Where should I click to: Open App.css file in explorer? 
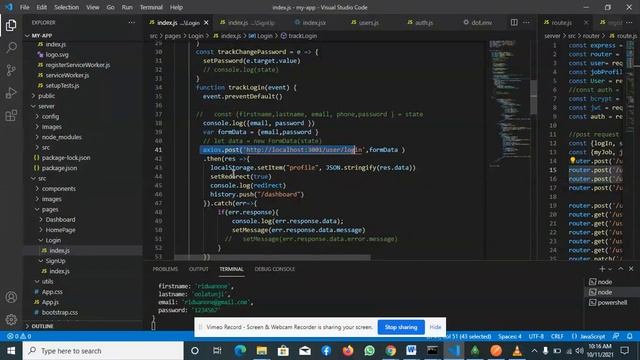[x=83, y=292]
